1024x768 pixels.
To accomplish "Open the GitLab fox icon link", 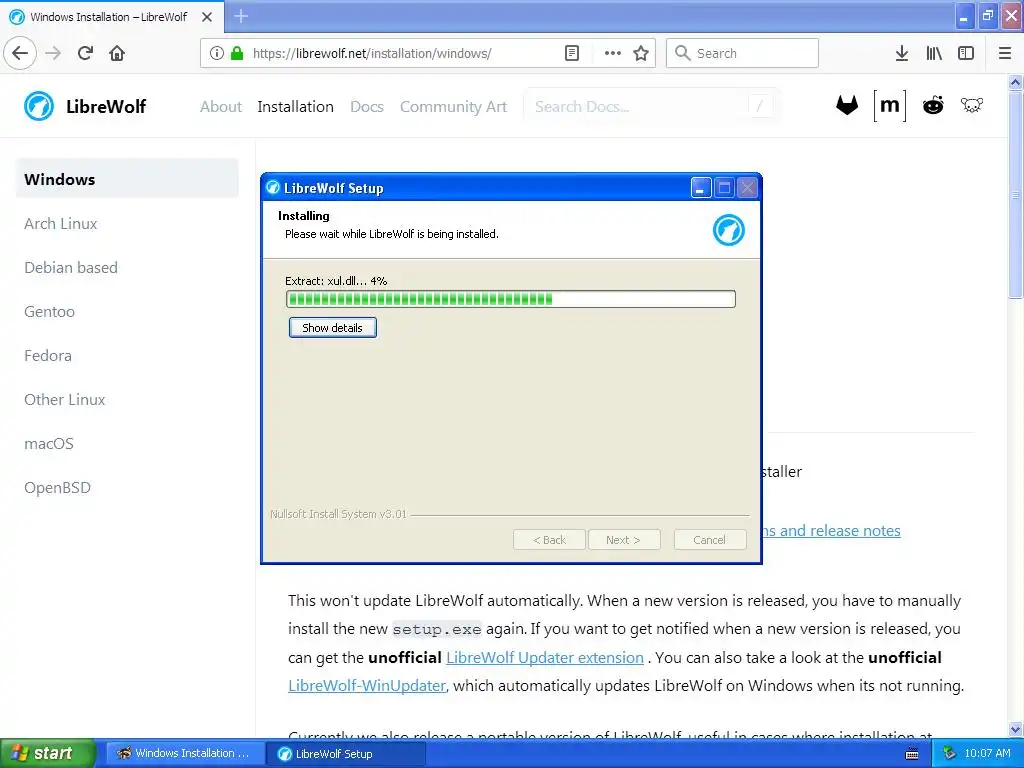I will coord(847,105).
